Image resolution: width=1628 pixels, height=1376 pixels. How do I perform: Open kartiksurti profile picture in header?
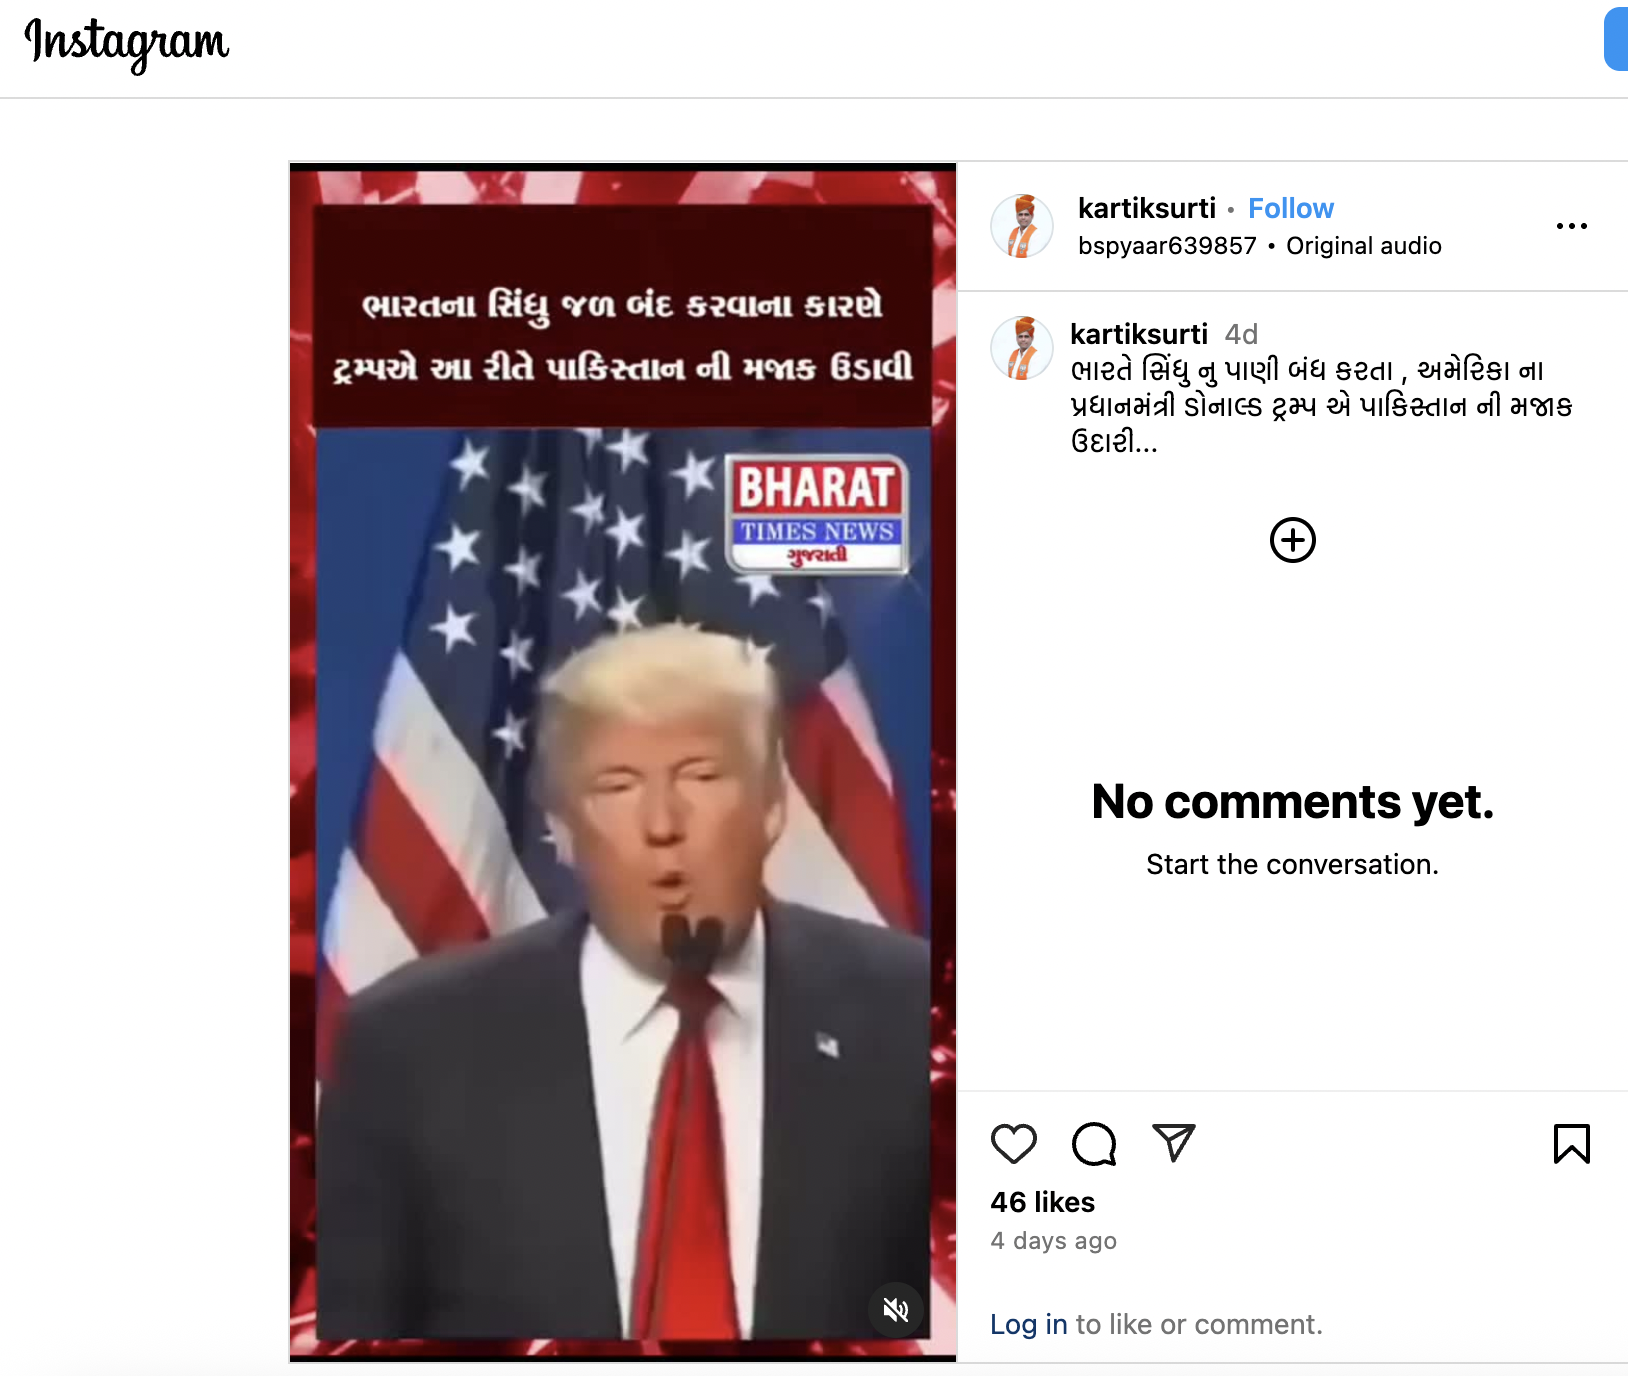coord(1022,226)
